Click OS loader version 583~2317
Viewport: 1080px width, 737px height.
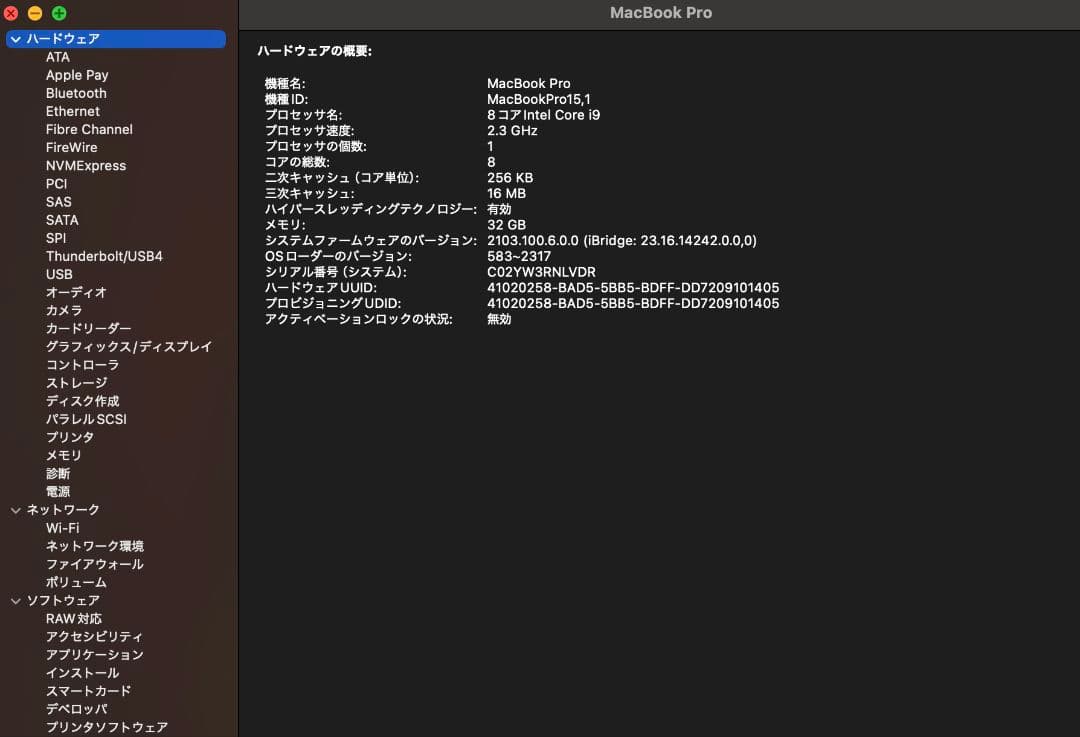(519, 256)
